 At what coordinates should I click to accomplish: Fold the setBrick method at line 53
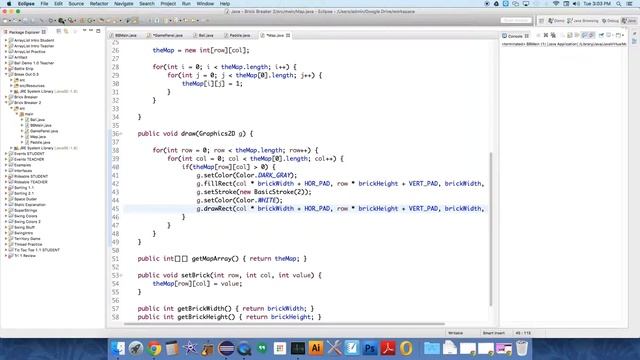121,276
